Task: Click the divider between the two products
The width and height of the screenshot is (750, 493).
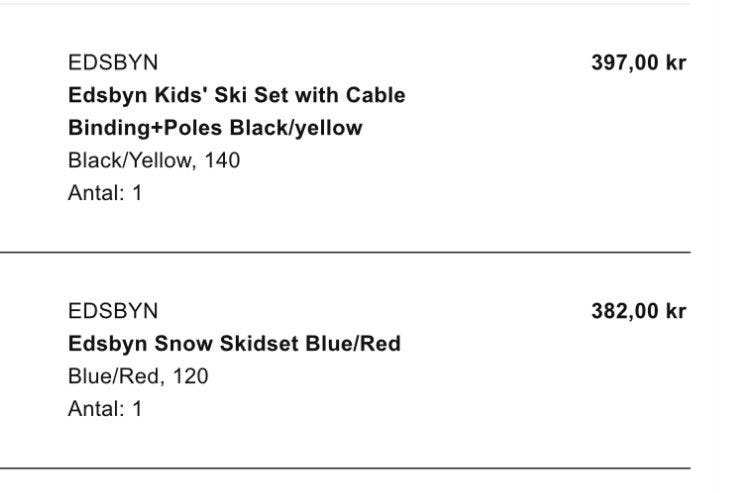Action: 345,253
